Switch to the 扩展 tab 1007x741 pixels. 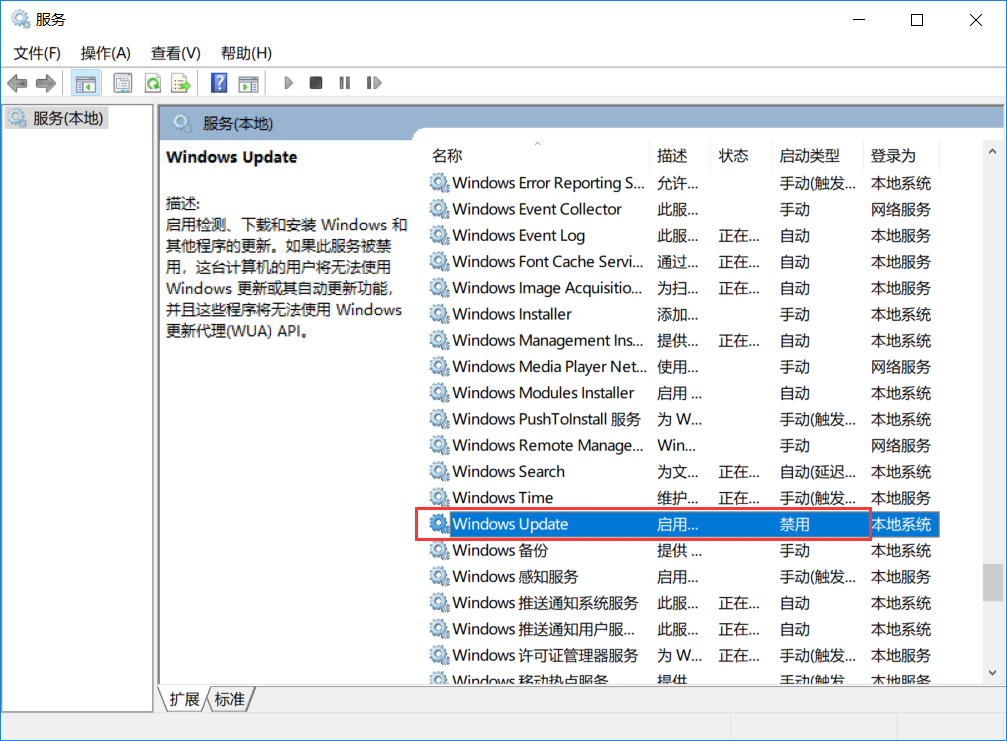pos(184,699)
